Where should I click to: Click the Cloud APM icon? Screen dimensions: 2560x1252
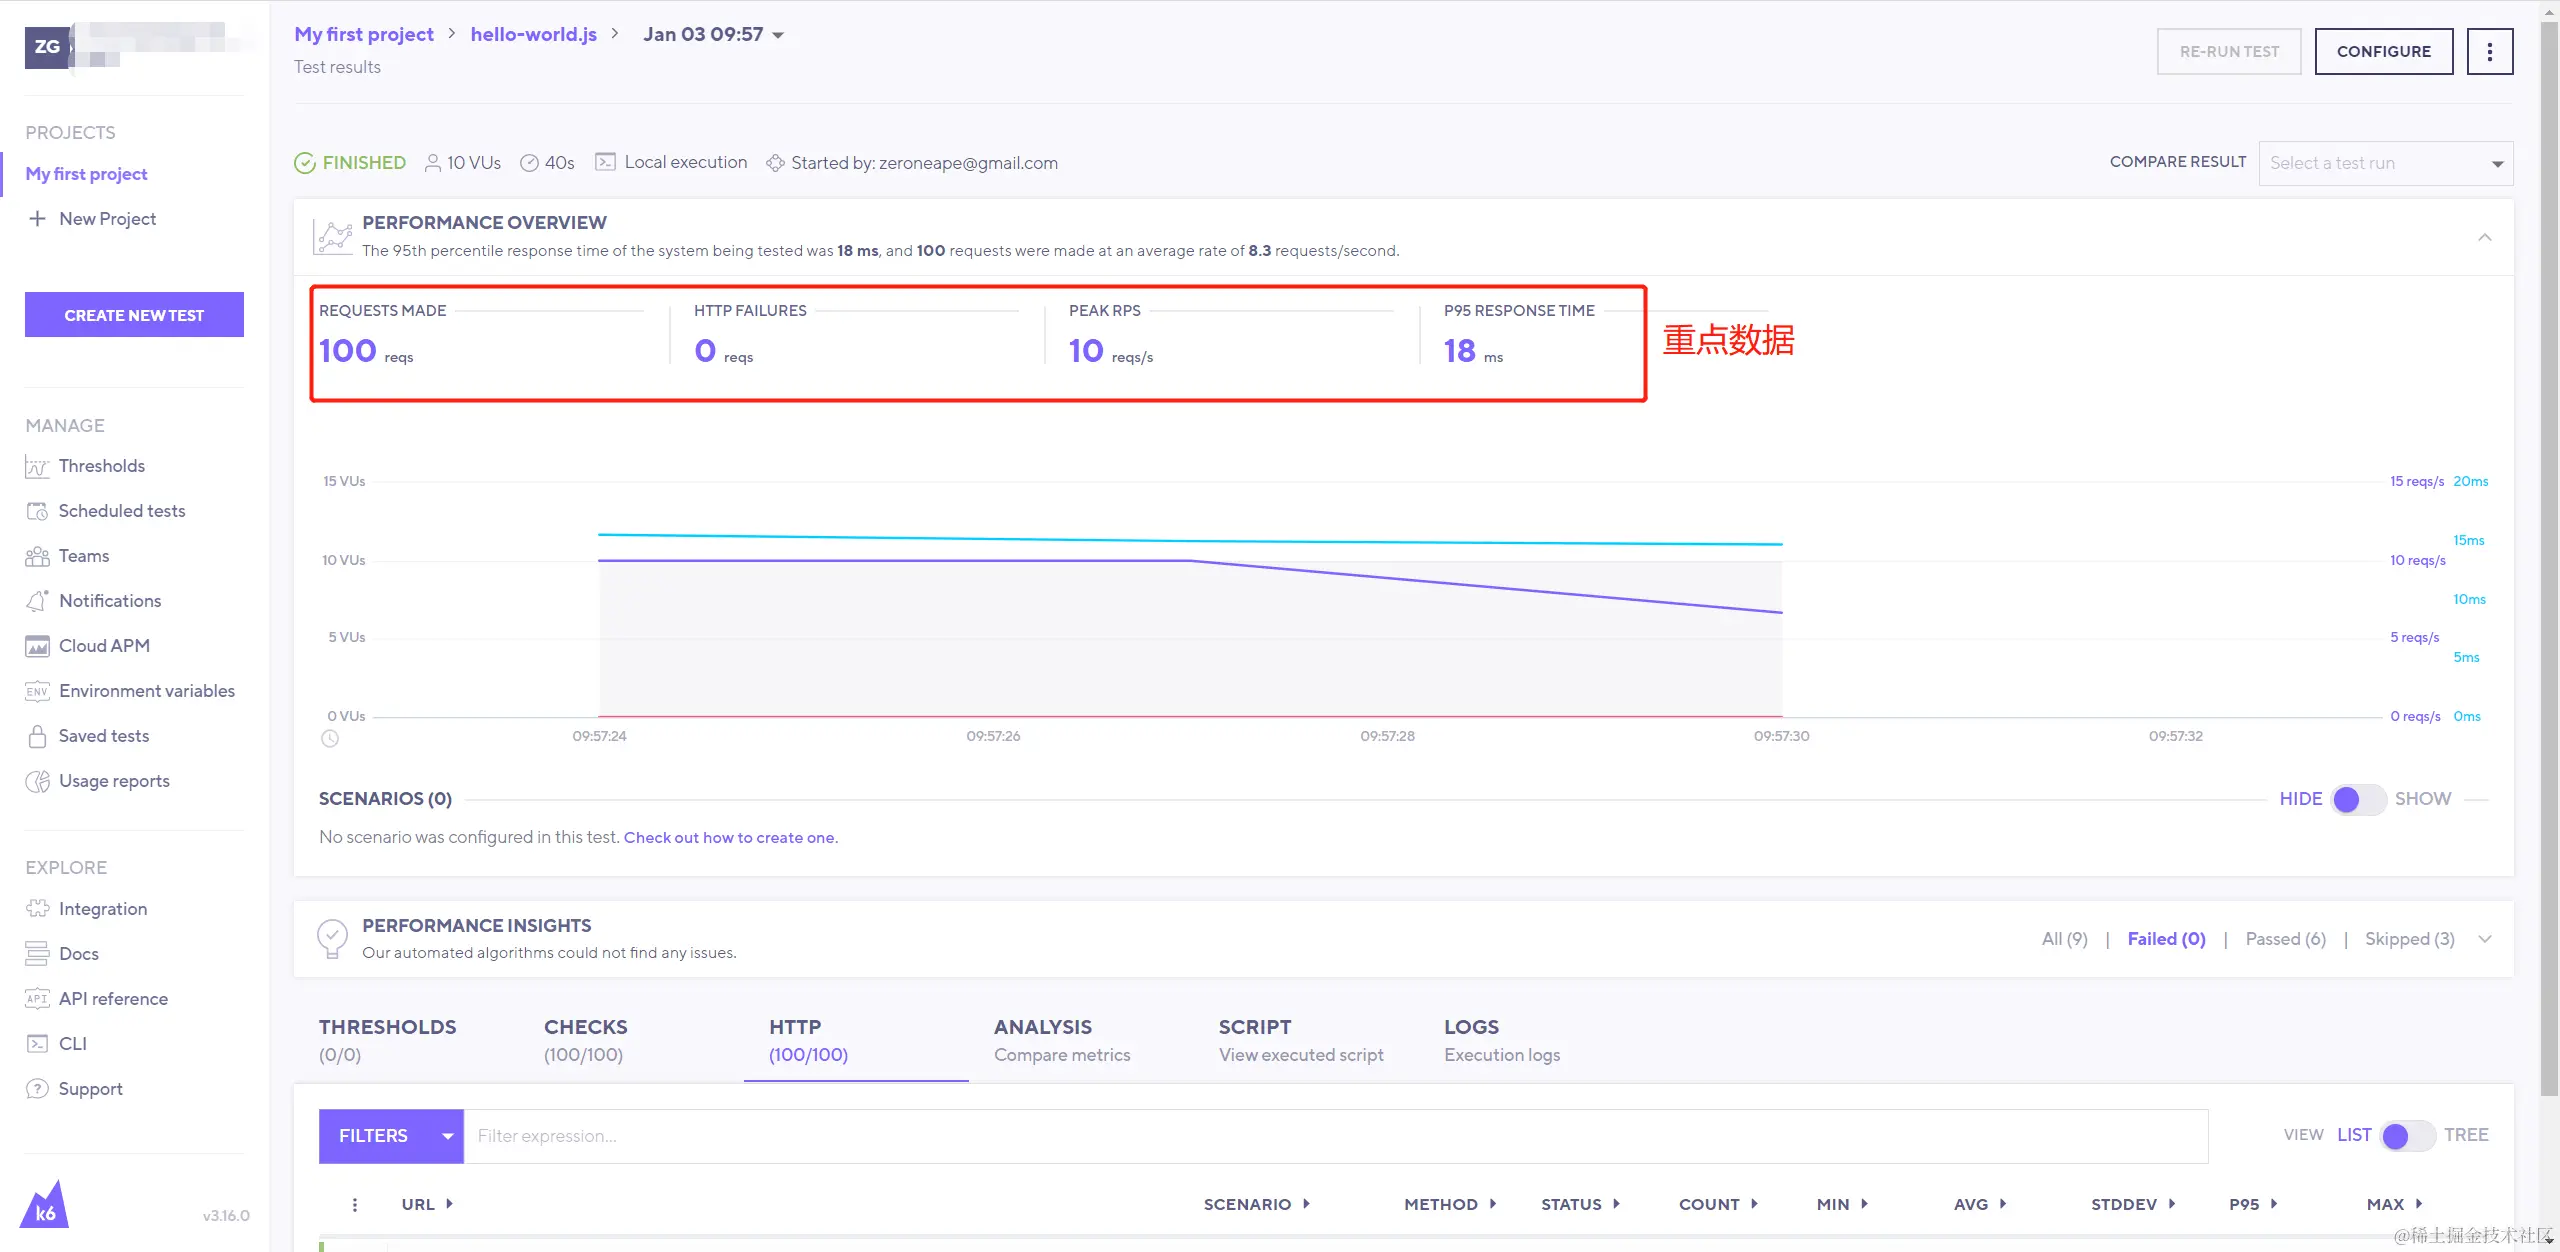click(x=37, y=647)
